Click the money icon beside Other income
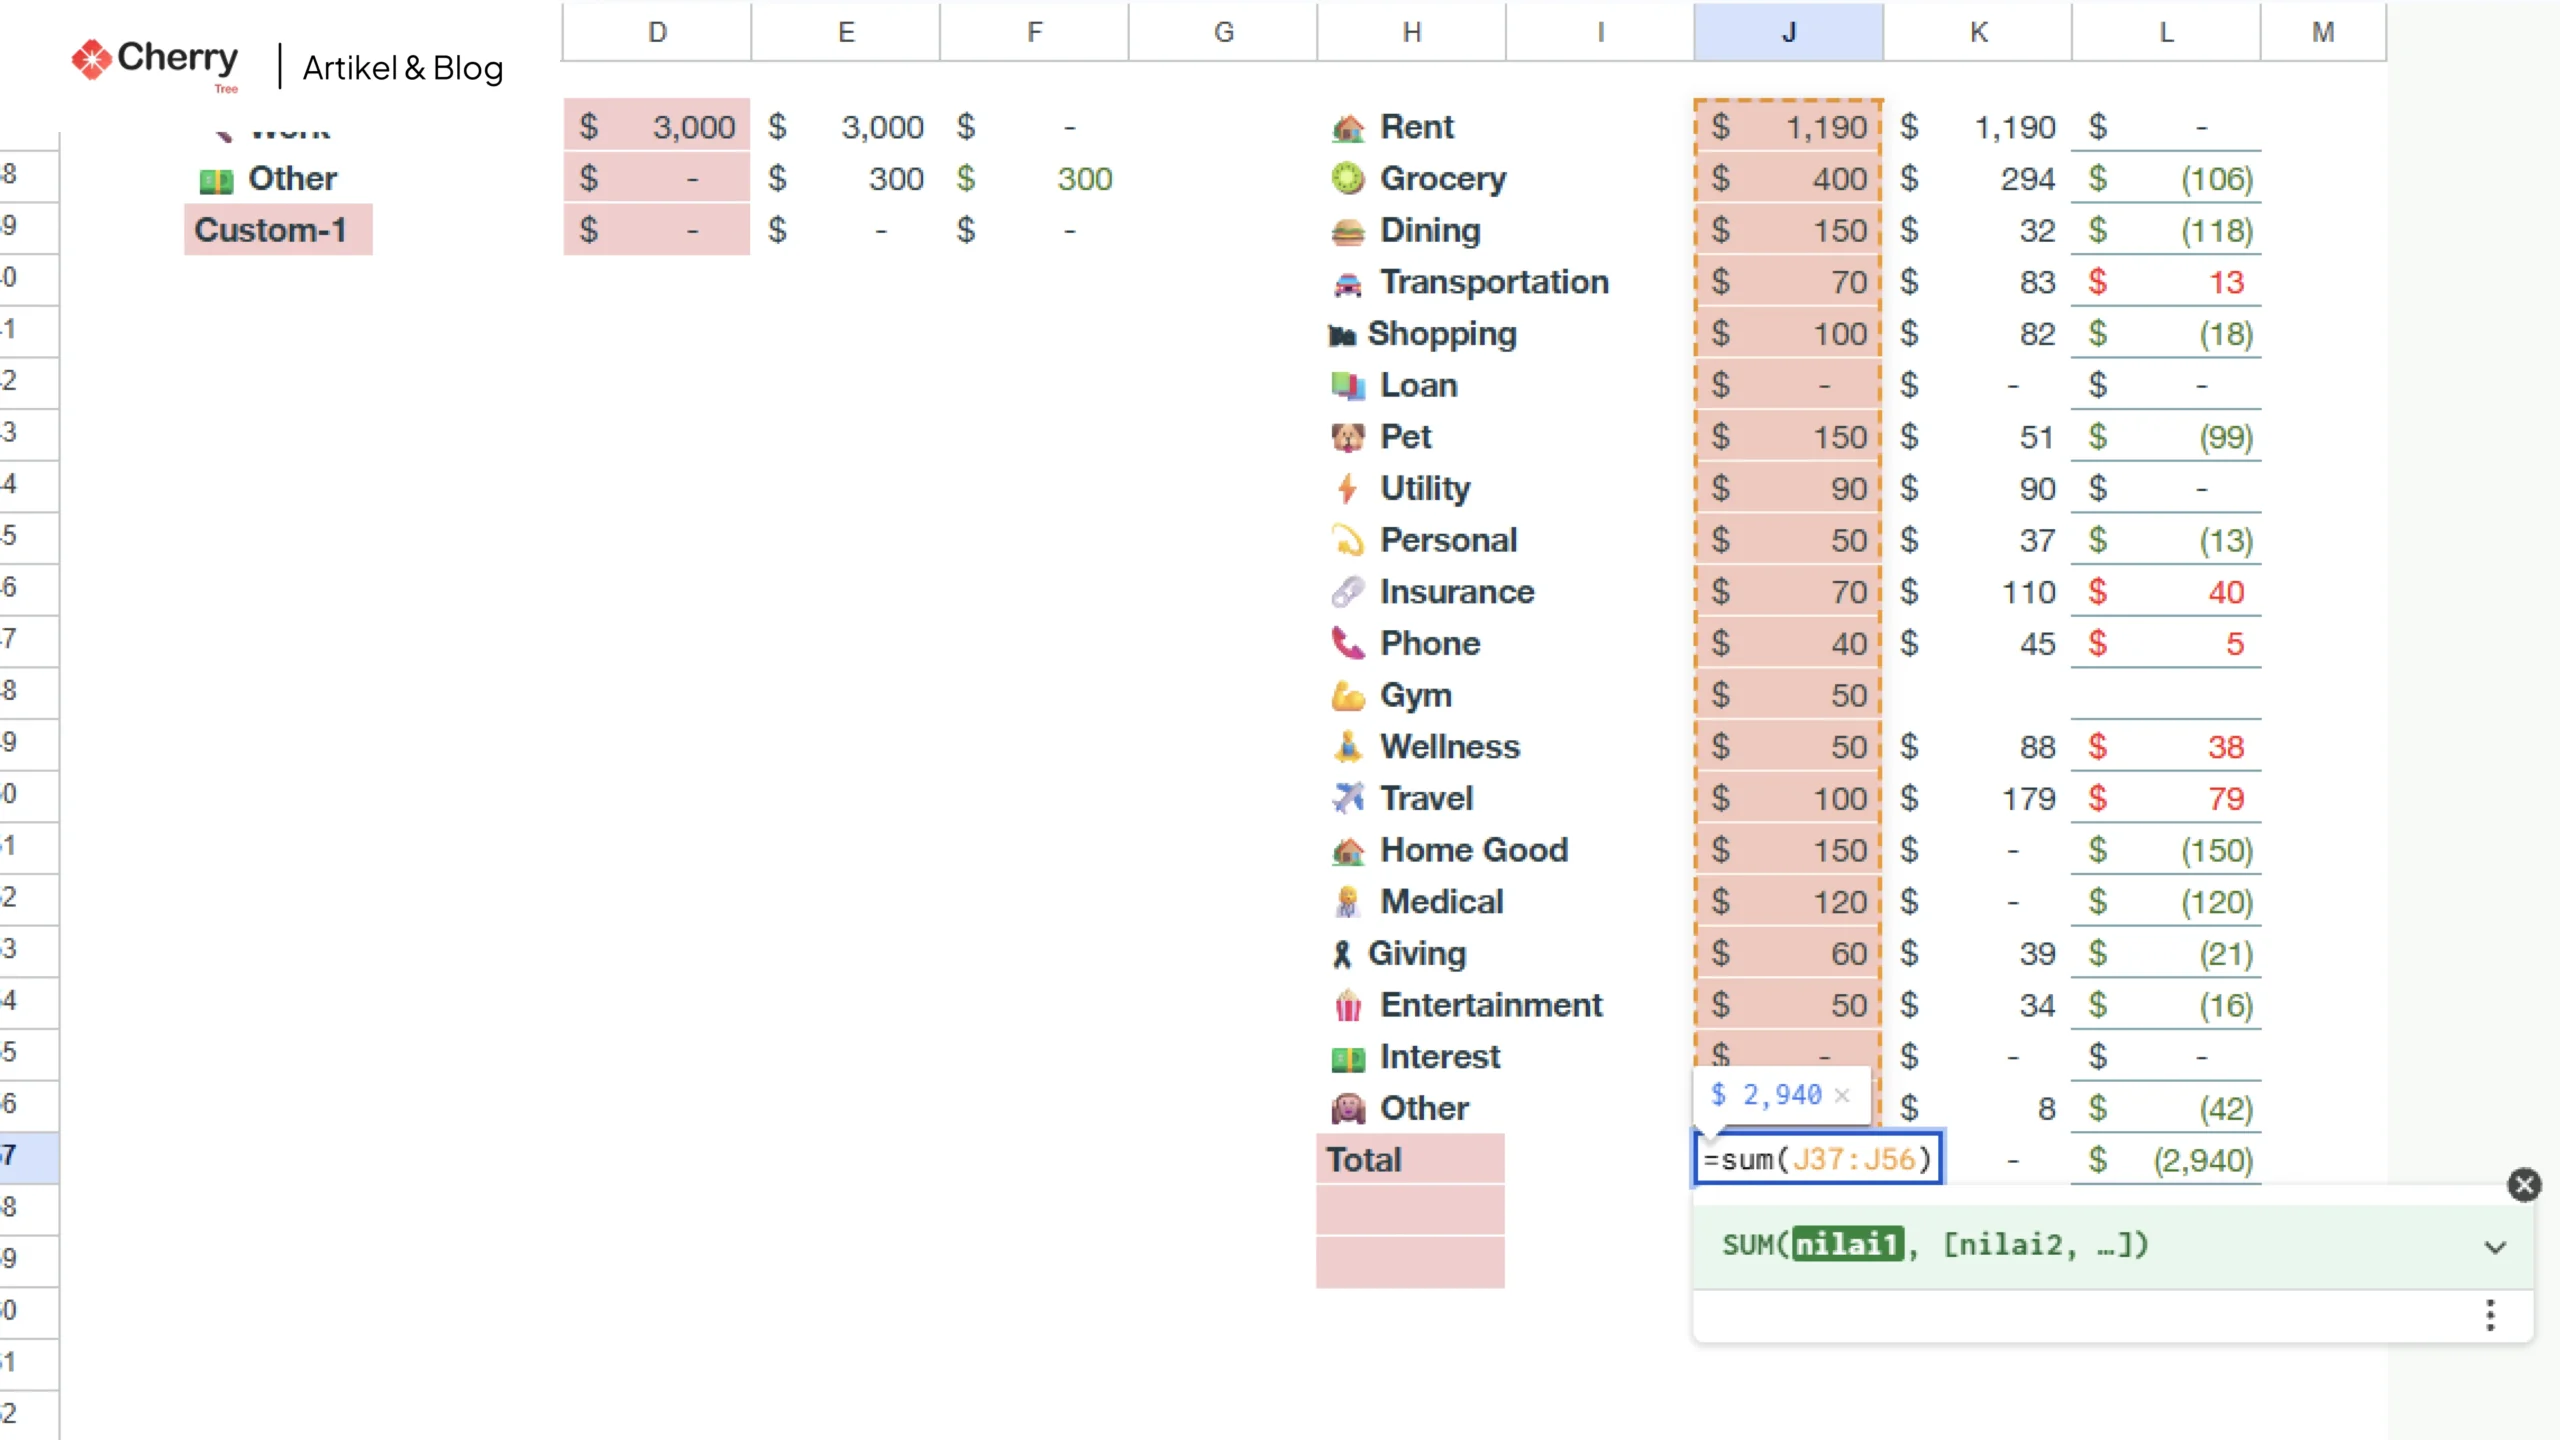This screenshot has width=2560, height=1440. [x=216, y=181]
